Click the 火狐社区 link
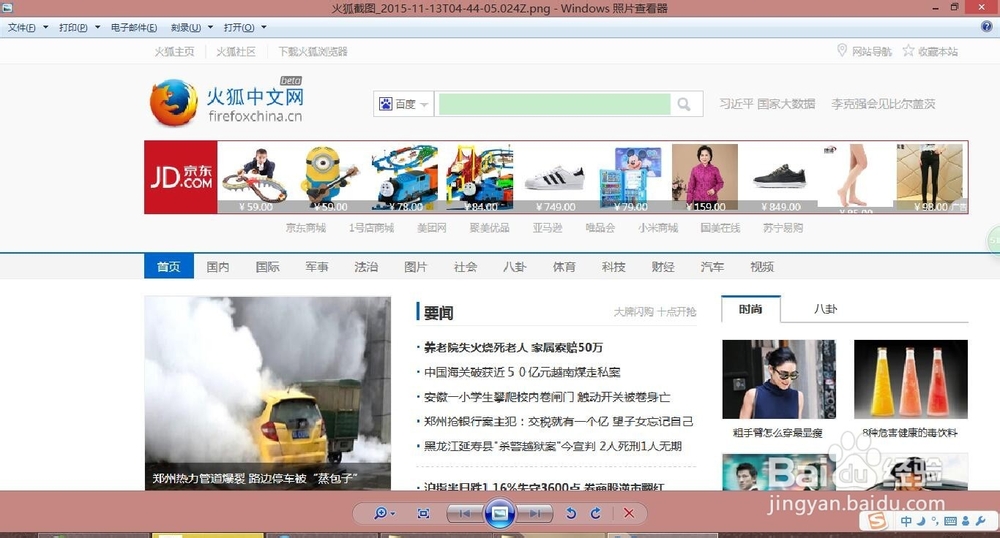Screen dimensions: 1000x538 coord(236,52)
